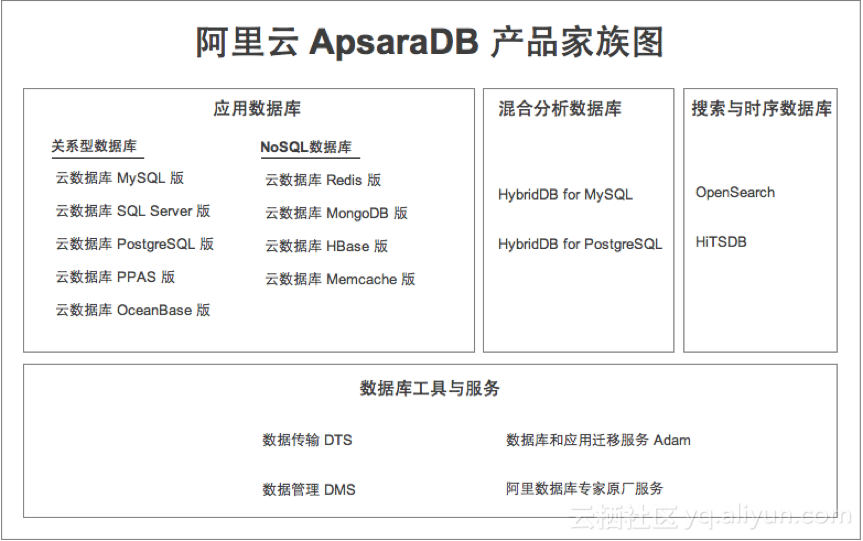Click 云数据库 PPAS 版

115,277
